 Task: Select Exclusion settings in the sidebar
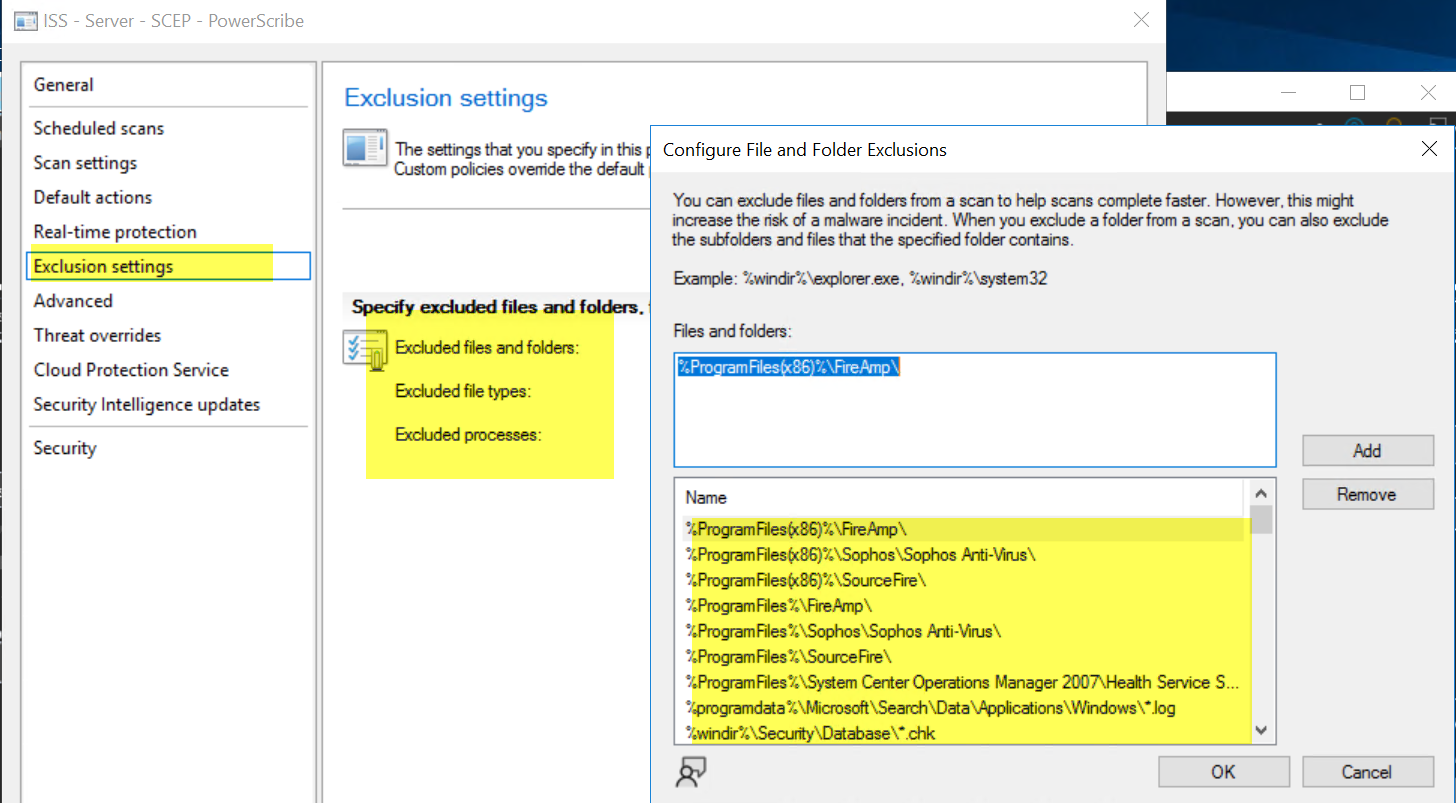(170, 266)
